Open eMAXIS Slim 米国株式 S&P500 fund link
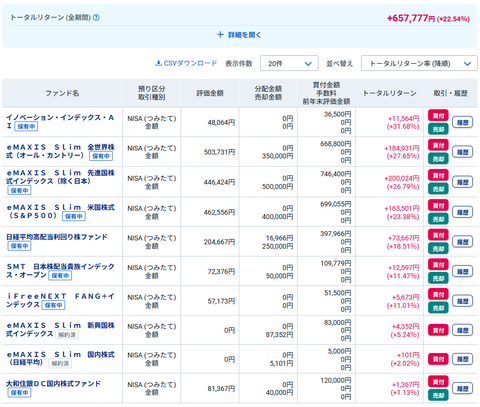The width and height of the screenshot is (480, 407). point(60,211)
